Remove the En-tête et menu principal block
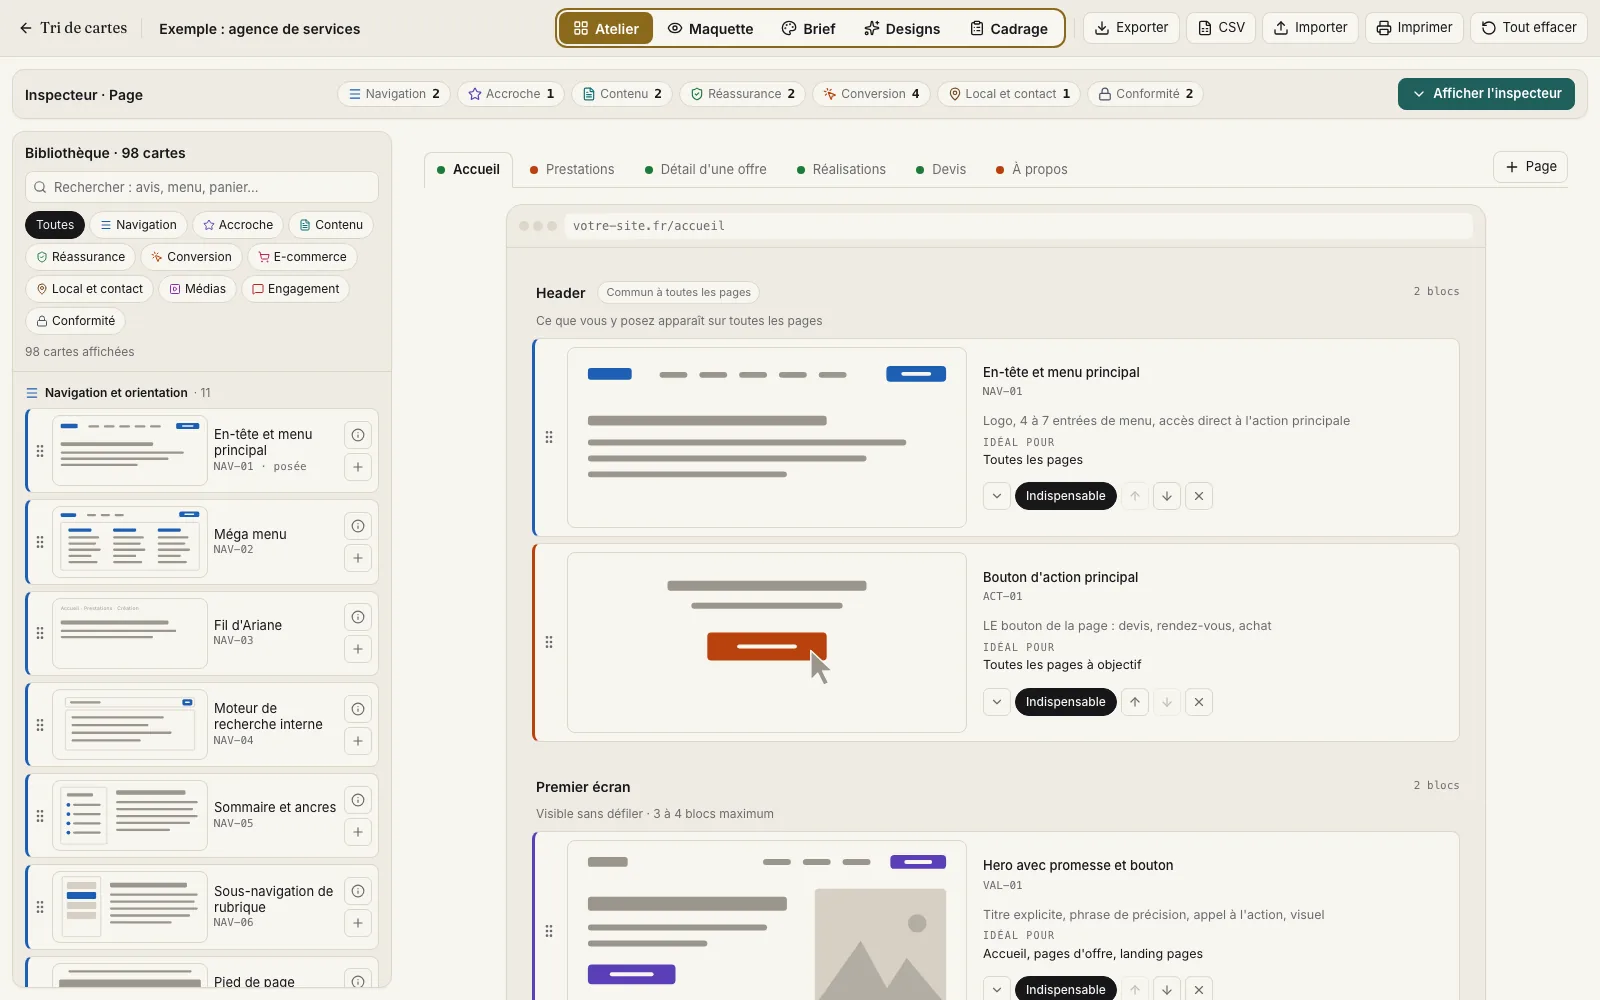 point(1199,496)
